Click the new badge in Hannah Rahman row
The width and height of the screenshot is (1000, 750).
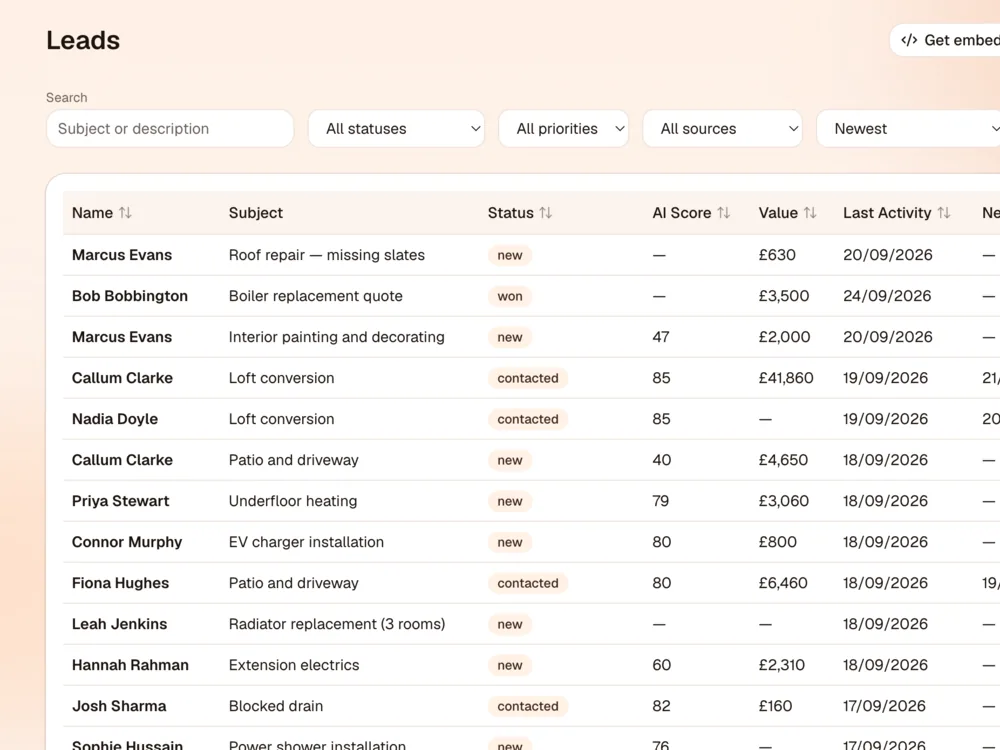click(510, 665)
